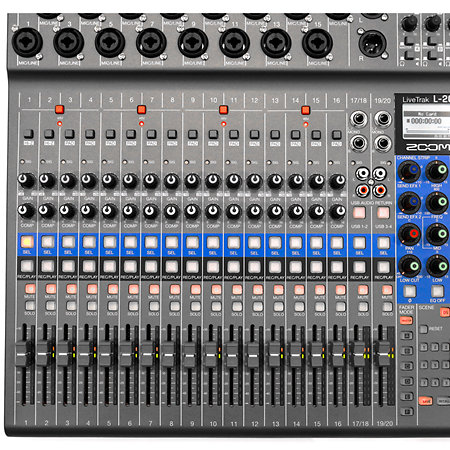Image resolution: width=450 pixels, height=450 pixels.
Task: Mute channel 17/18
Action: click(363, 290)
